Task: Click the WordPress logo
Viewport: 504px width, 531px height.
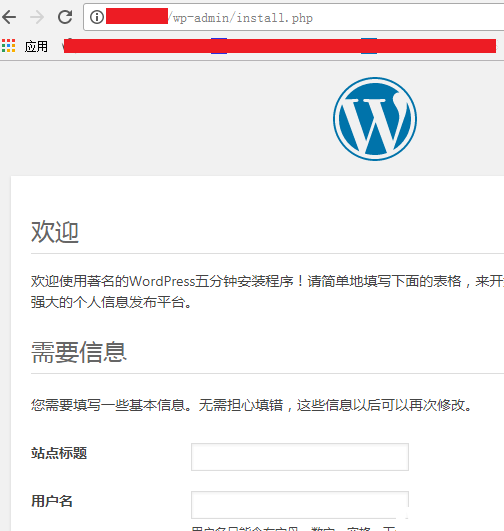Action: click(x=375, y=119)
